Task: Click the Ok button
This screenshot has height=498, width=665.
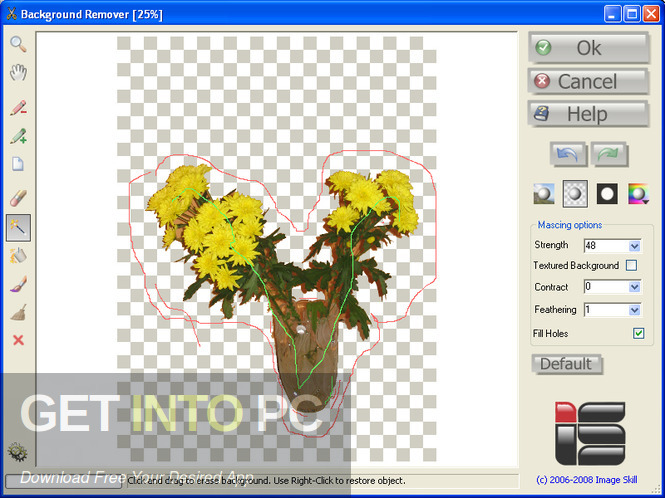Action: click(x=589, y=48)
